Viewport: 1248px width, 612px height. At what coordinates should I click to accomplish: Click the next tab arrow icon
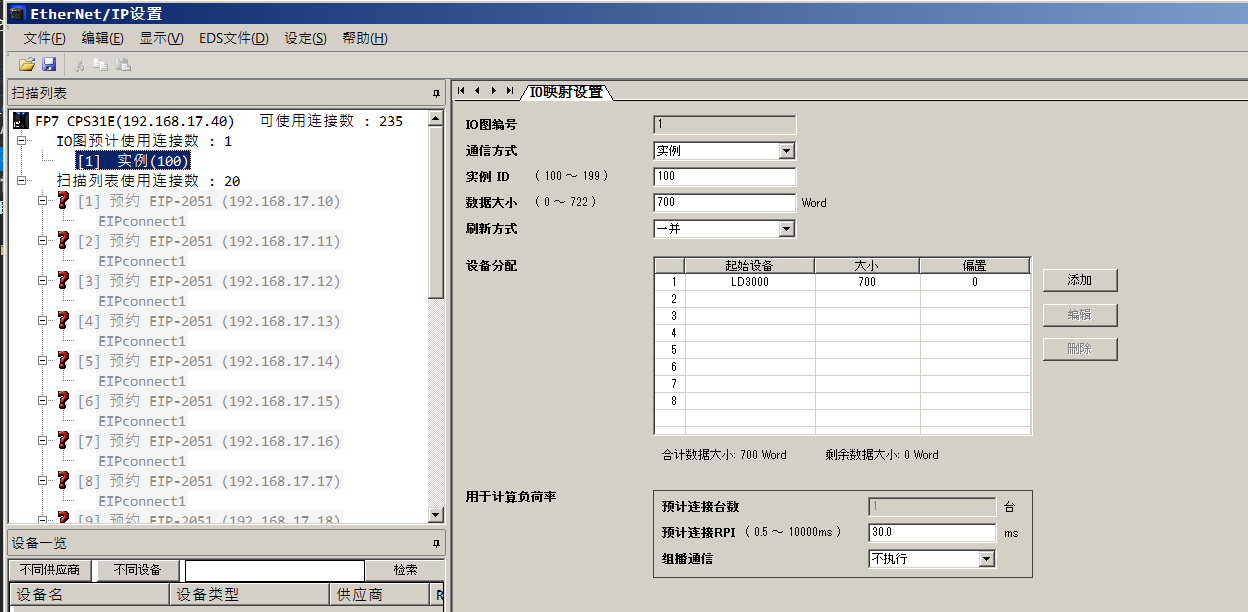494,91
